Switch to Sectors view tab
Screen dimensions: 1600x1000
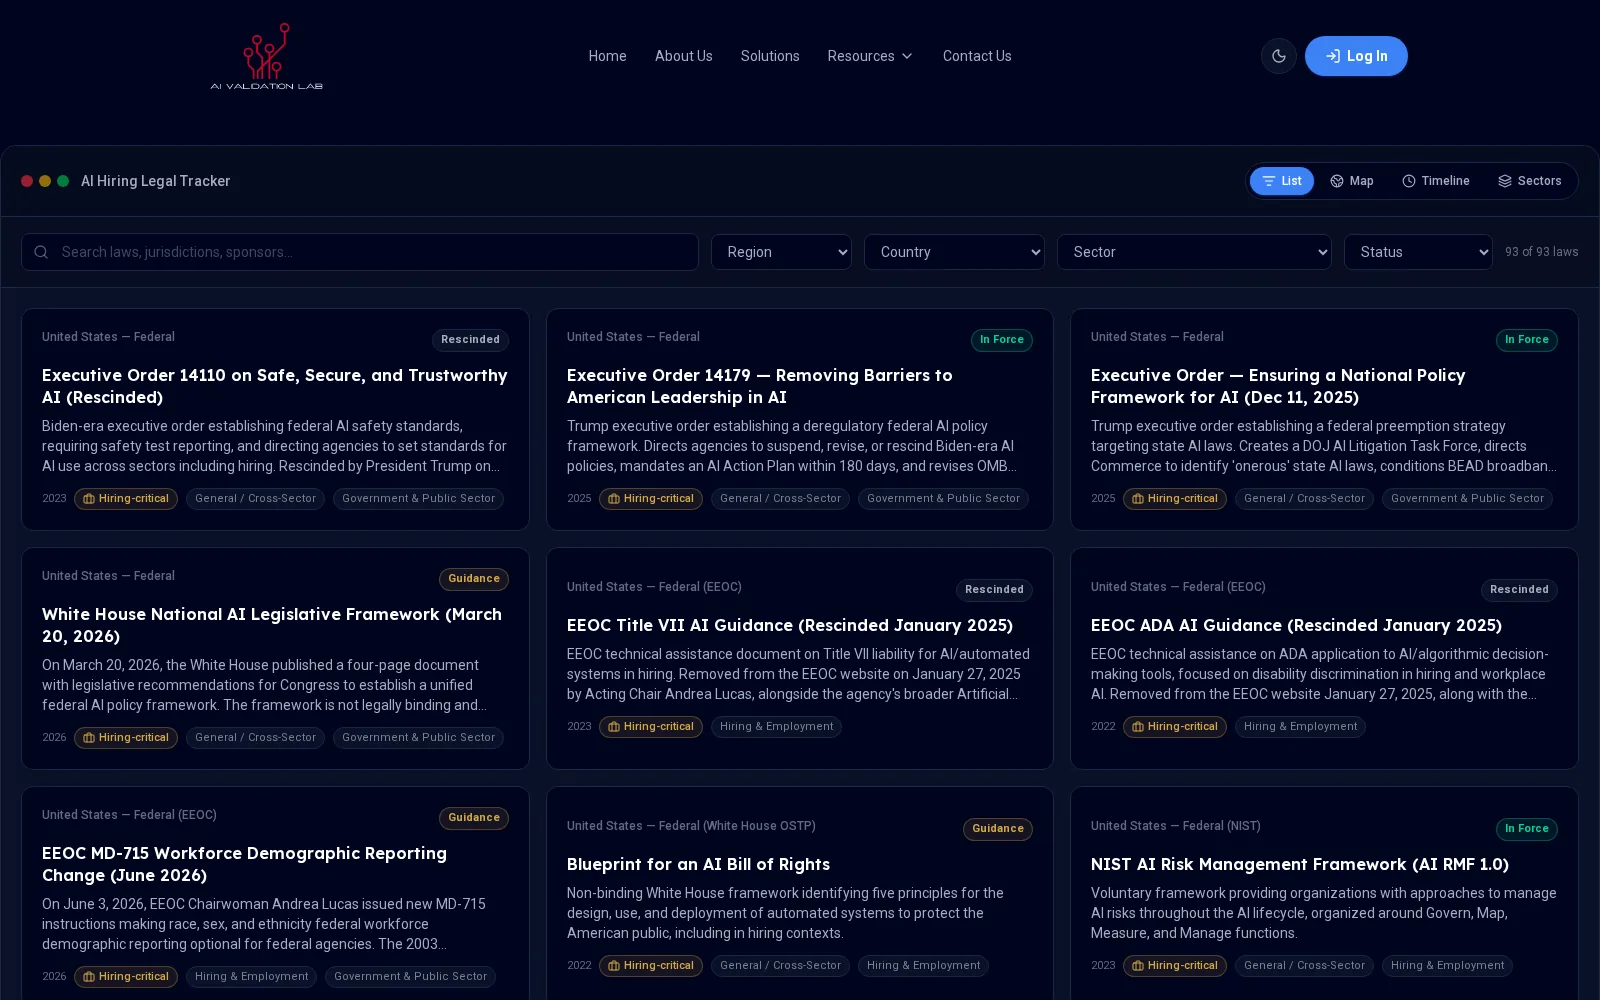[x=1530, y=181]
